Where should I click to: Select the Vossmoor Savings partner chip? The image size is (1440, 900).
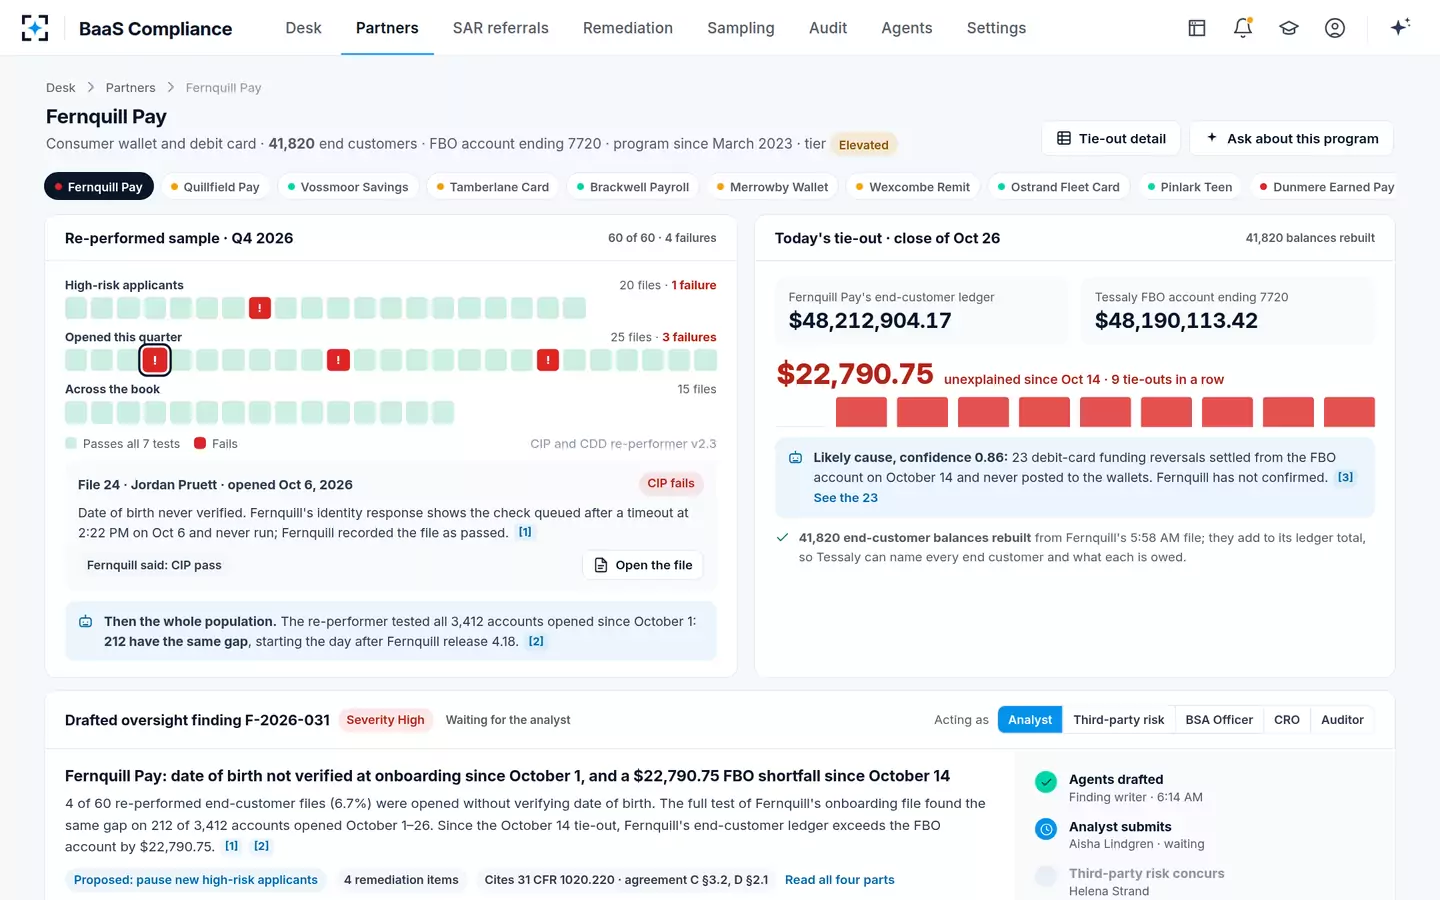click(348, 187)
